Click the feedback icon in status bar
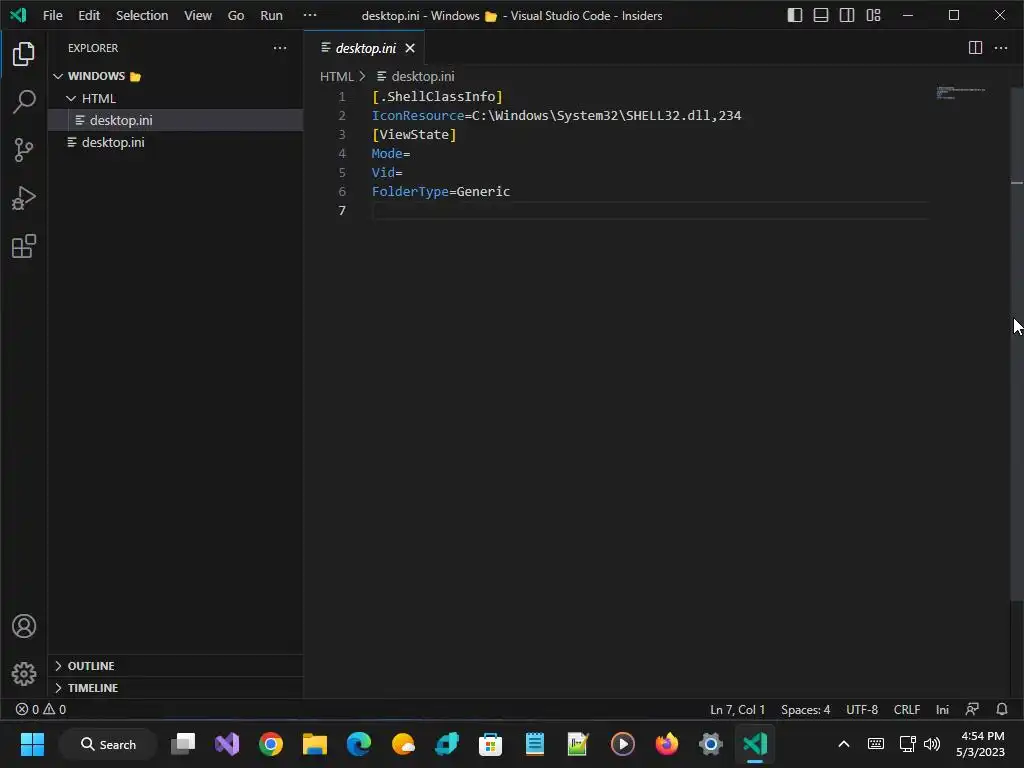This screenshot has width=1024, height=768. pos(972,709)
